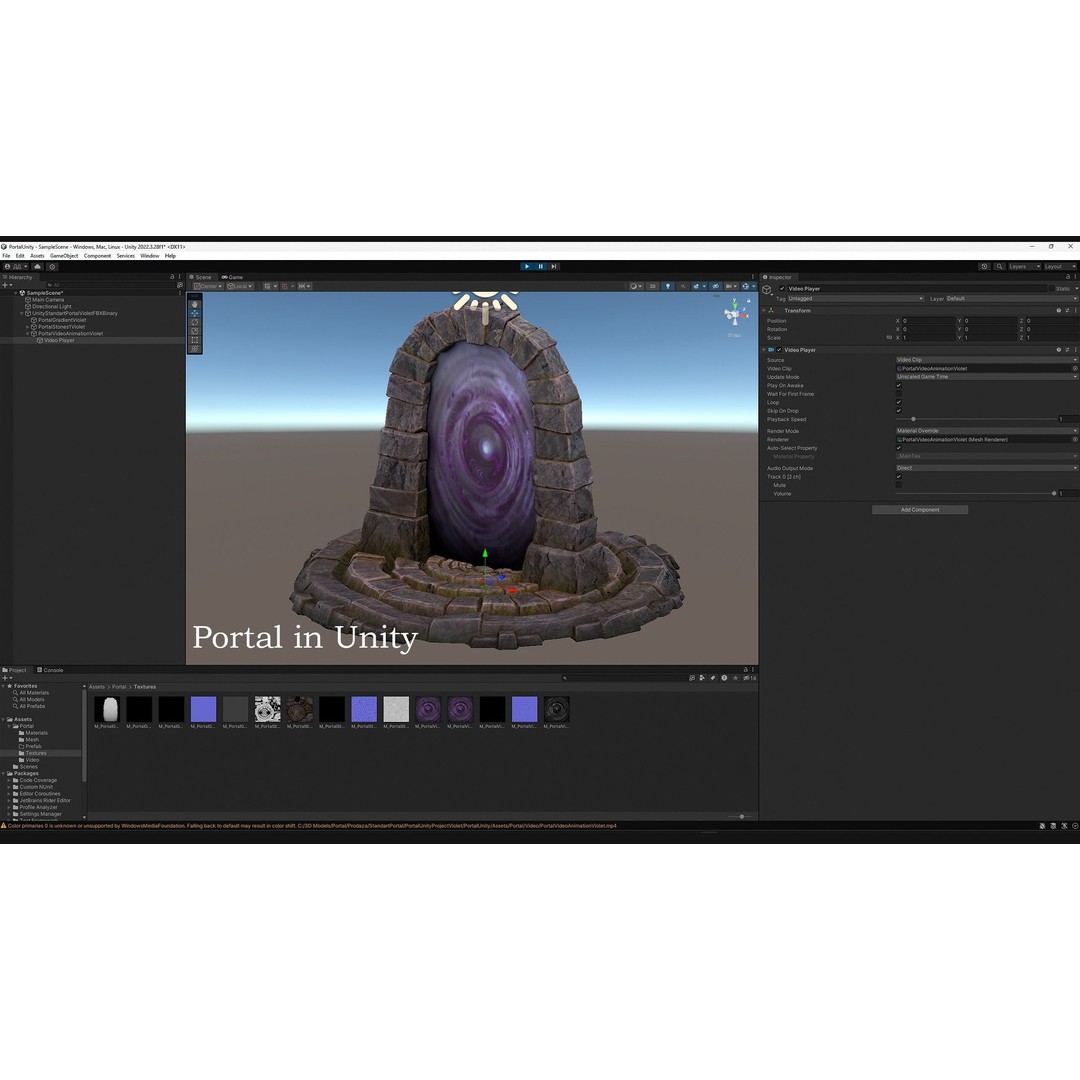Disable the Loop checkbox in Video Player
The image size is (1080, 1080).
898,402
